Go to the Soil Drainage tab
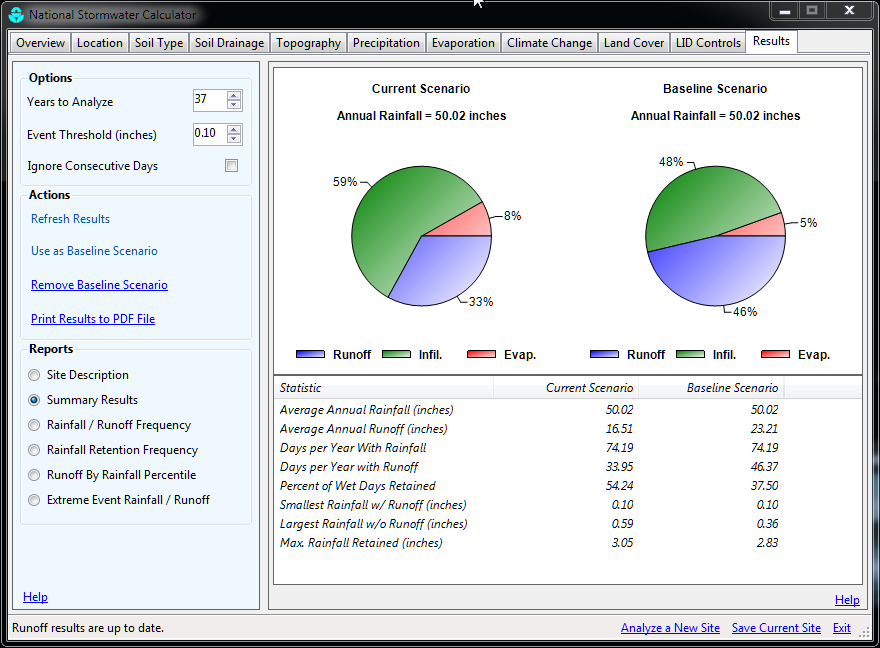The width and height of the screenshot is (880, 648). (x=229, y=43)
